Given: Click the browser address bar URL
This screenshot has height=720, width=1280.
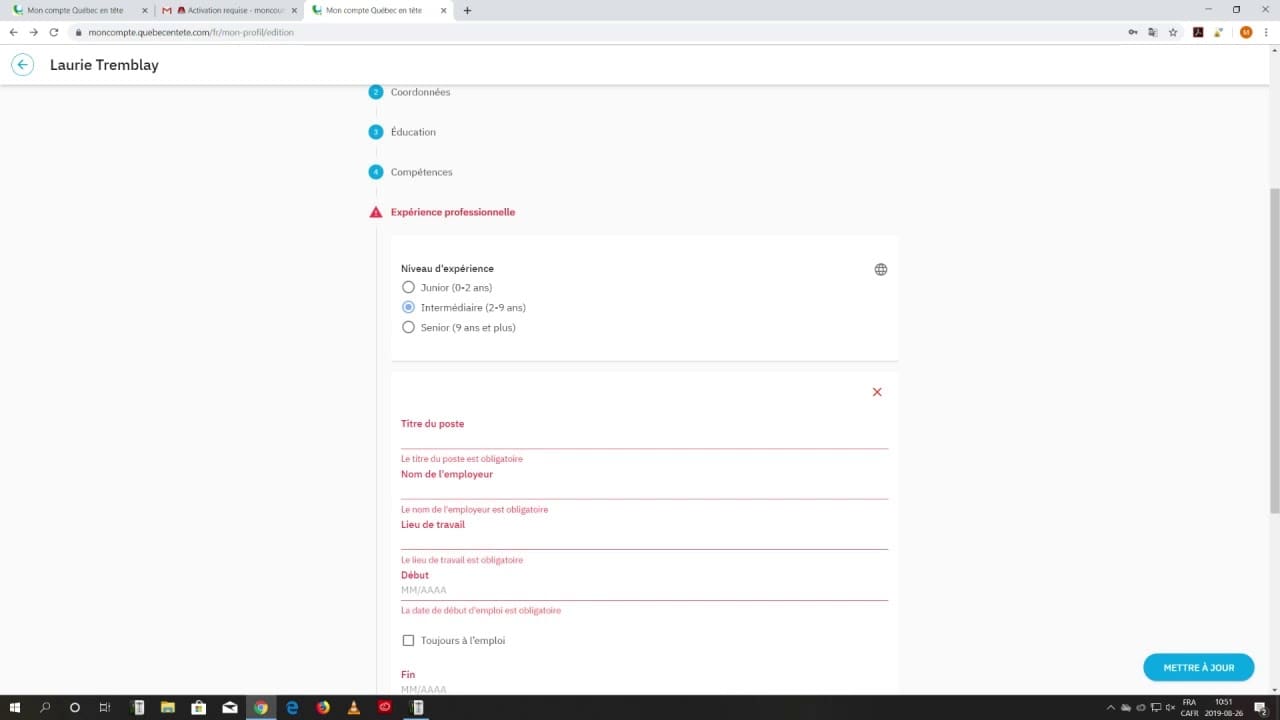Looking at the screenshot, I should coord(191,32).
